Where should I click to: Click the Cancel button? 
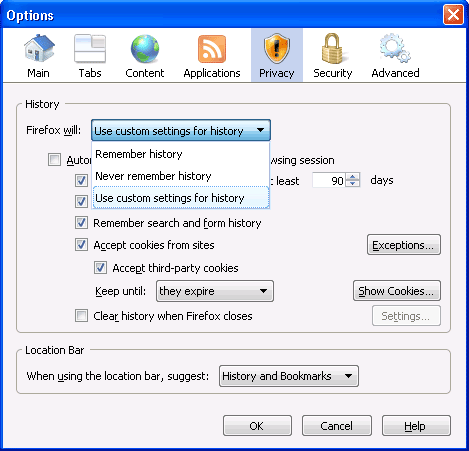coord(337,426)
